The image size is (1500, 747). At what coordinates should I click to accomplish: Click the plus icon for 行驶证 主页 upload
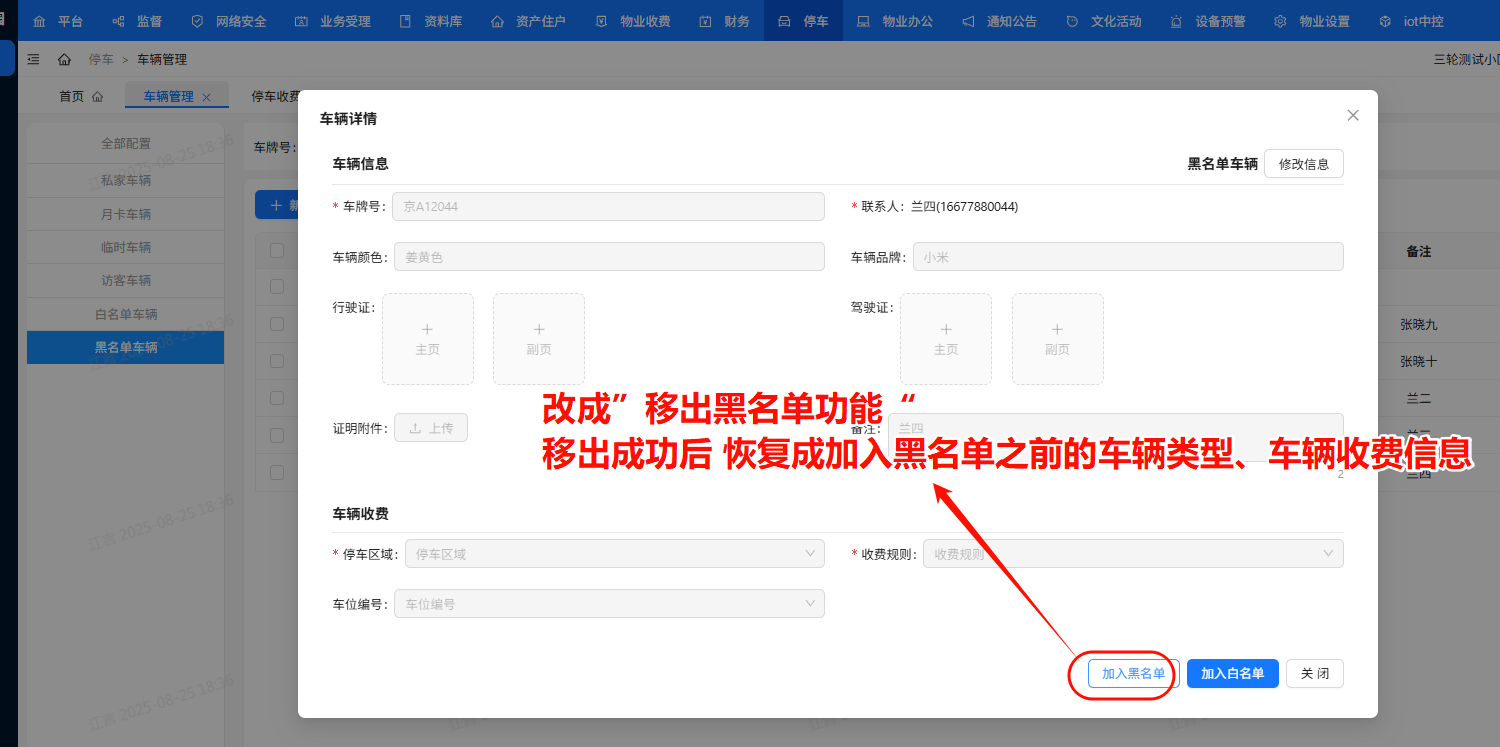[x=427, y=329]
